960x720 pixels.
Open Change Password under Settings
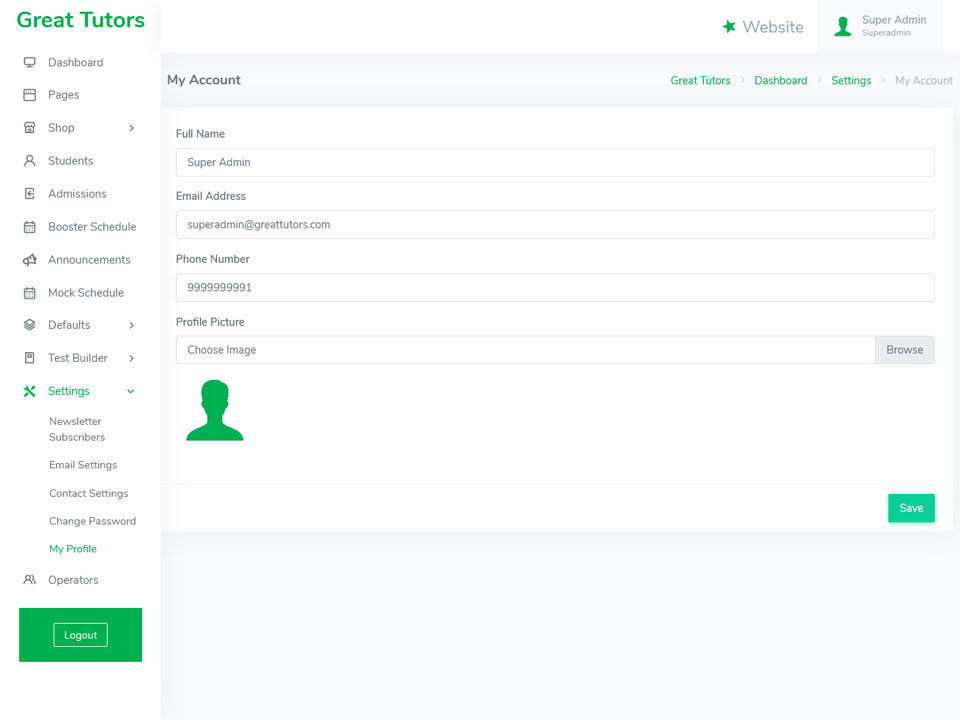point(92,521)
